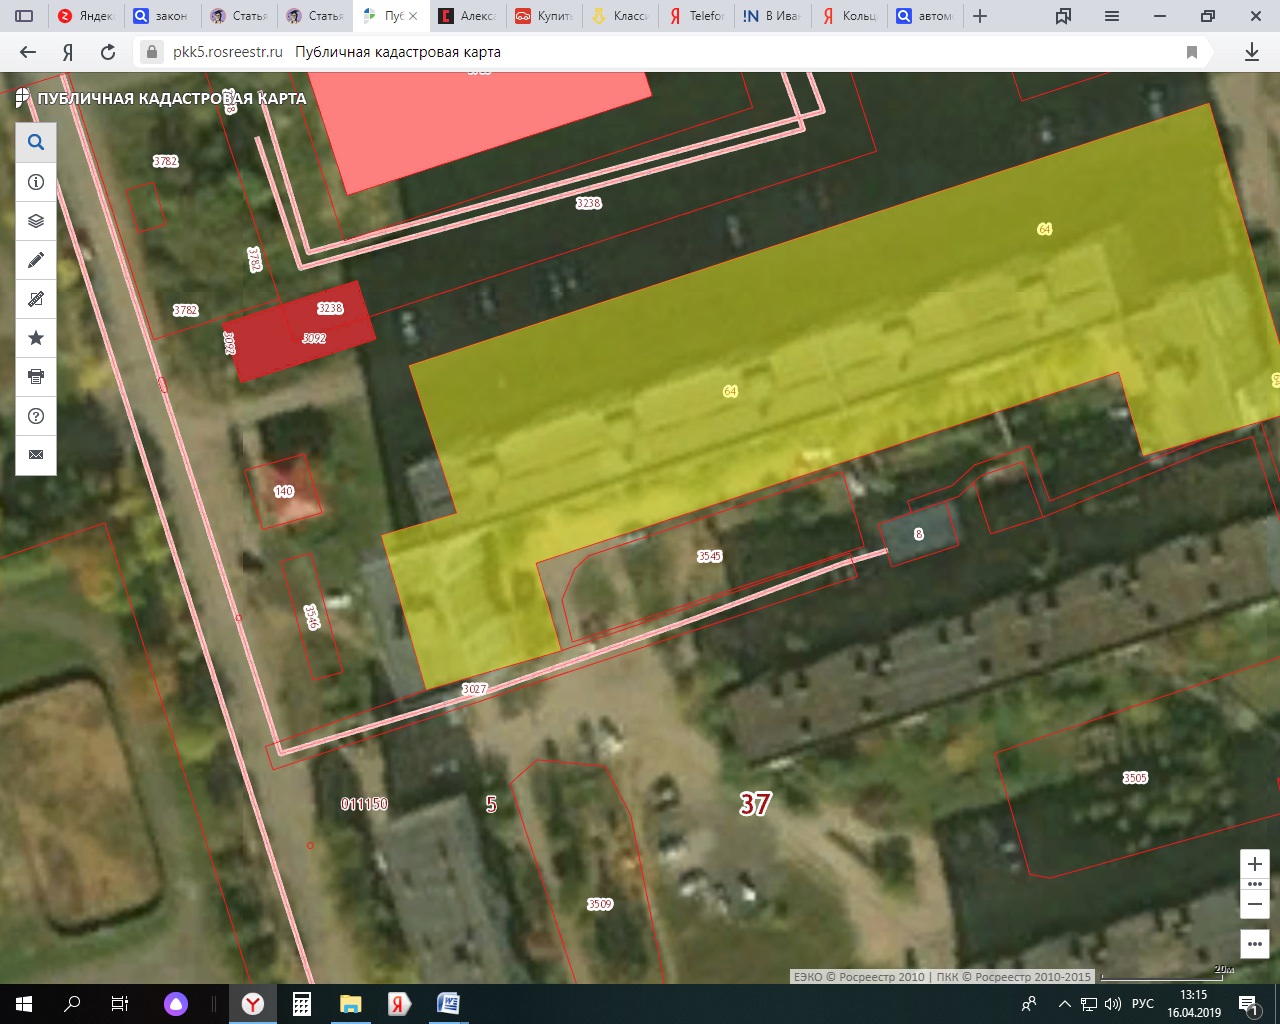Click parcel label 140

click(x=284, y=491)
